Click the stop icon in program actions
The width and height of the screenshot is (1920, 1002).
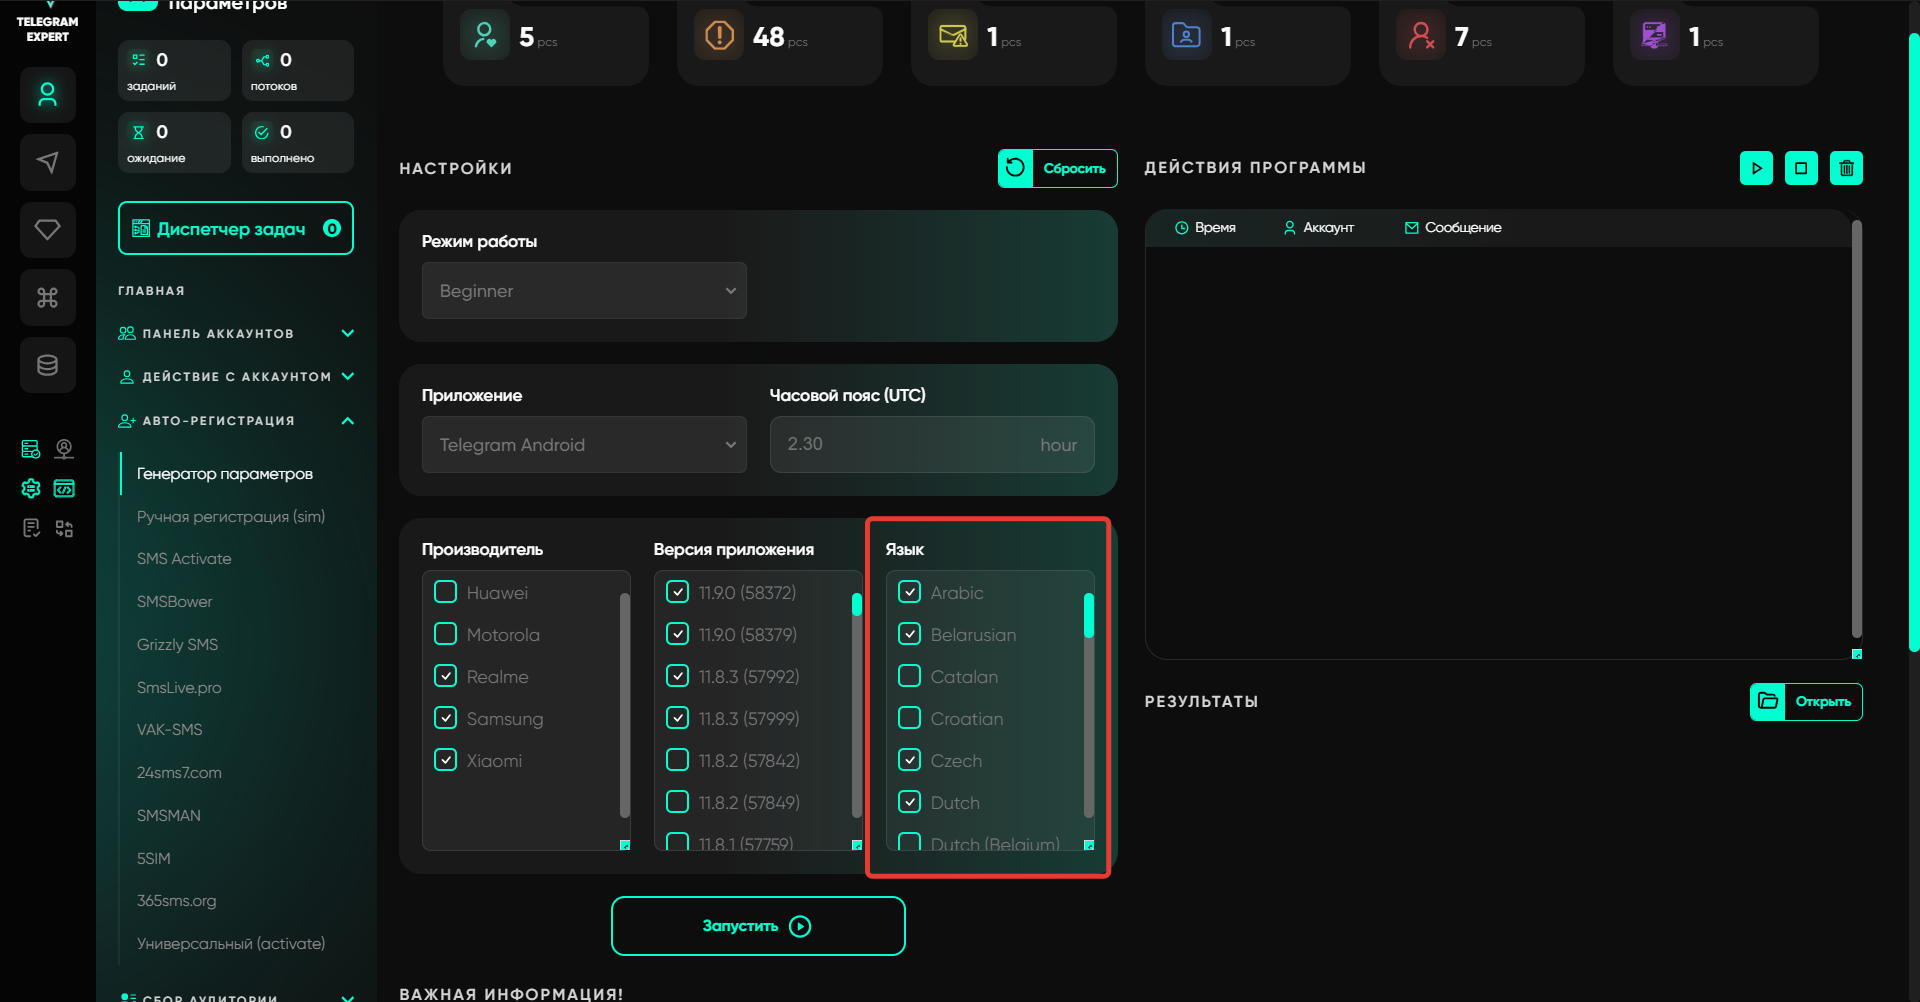pos(1801,168)
